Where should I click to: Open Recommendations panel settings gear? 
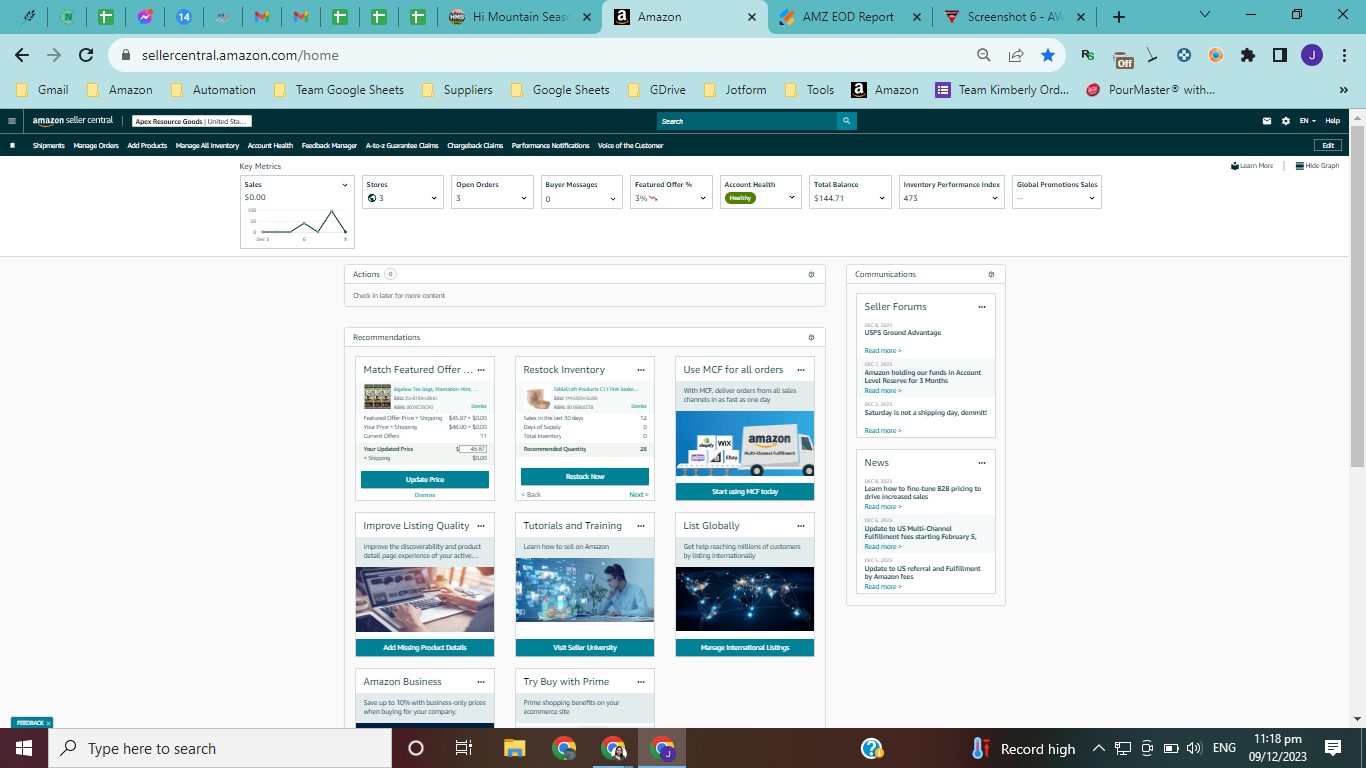pos(811,338)
